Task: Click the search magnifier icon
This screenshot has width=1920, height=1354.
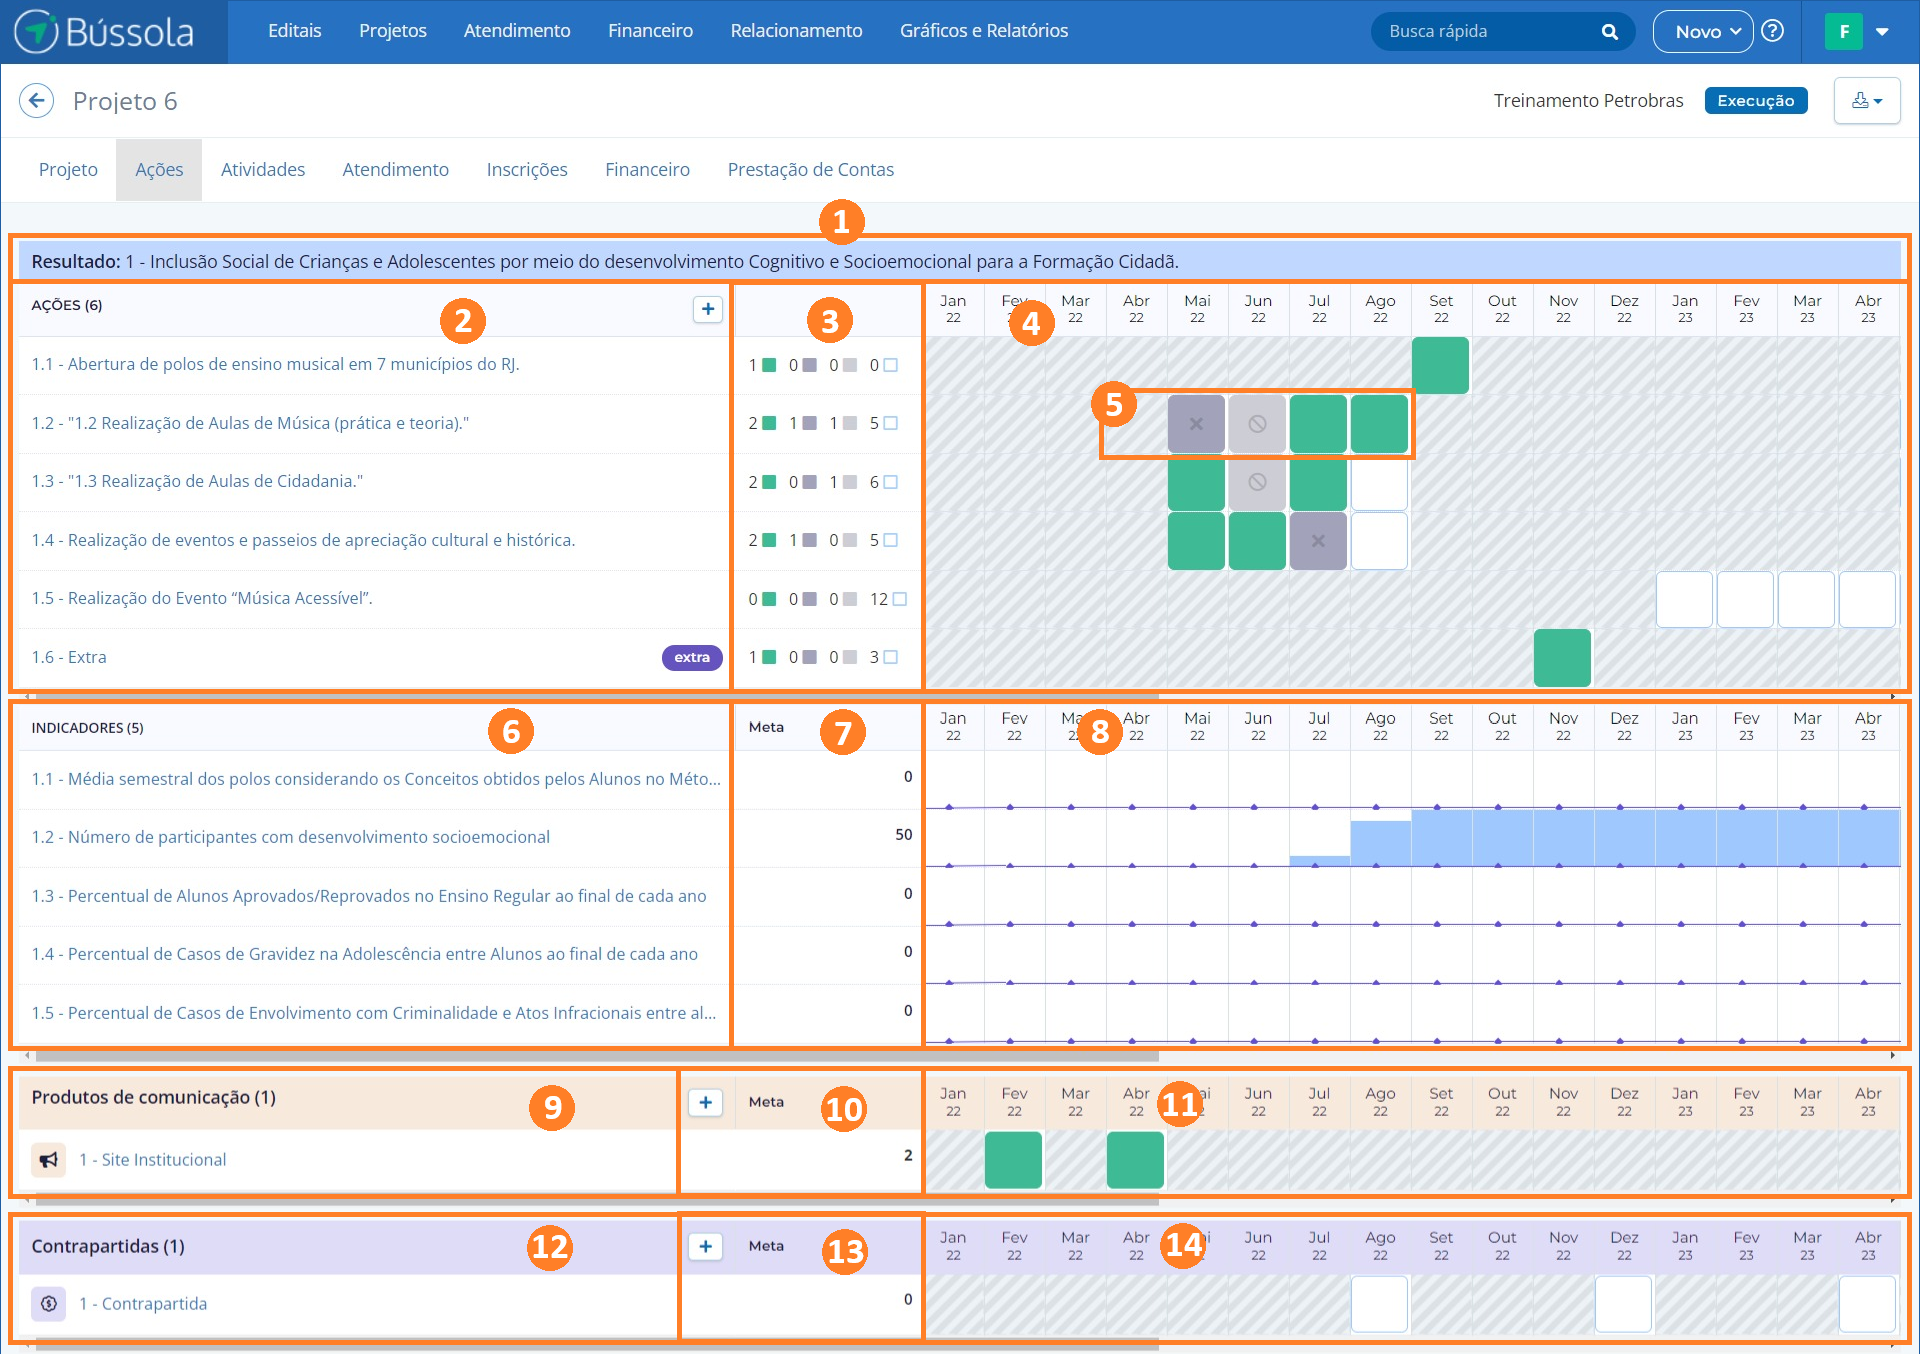Action: point(1609,32)
